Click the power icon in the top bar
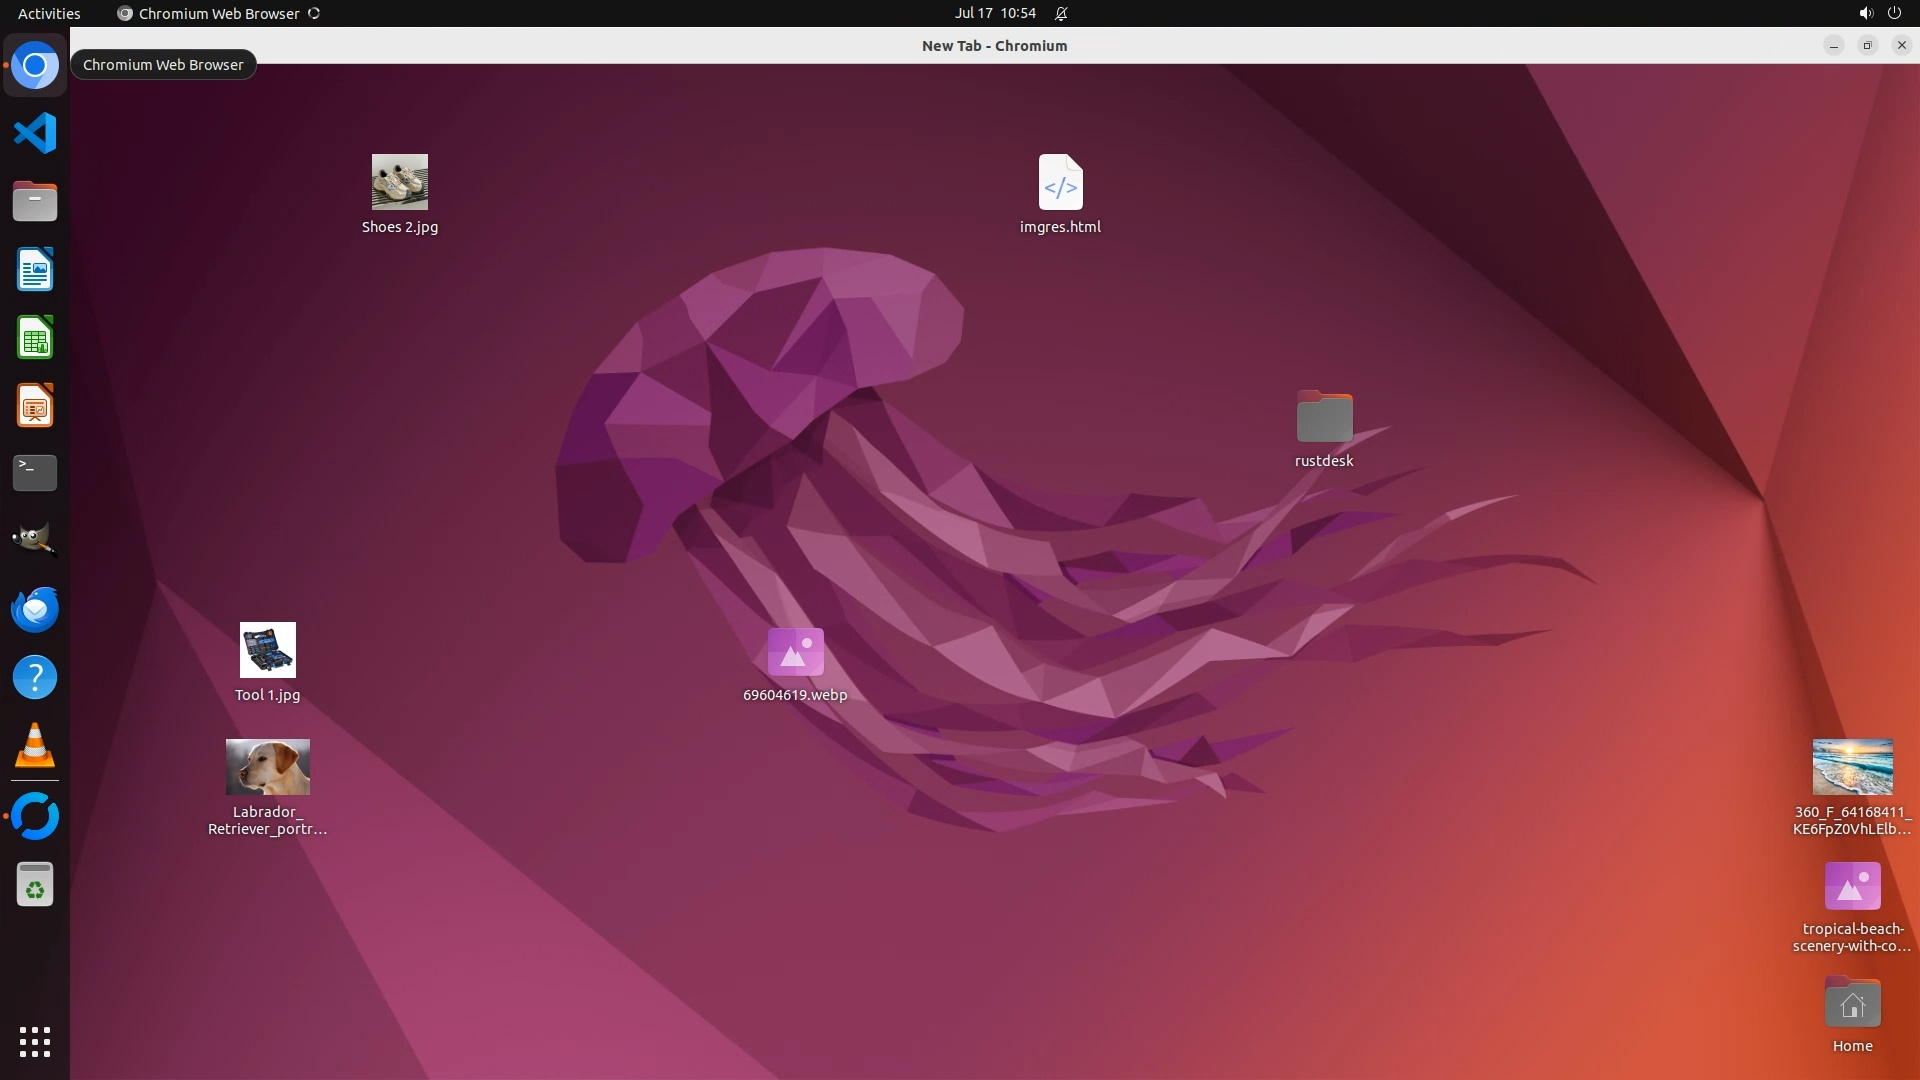The width and height of the screenshot is (1920, 1080). coord(1894,13)
